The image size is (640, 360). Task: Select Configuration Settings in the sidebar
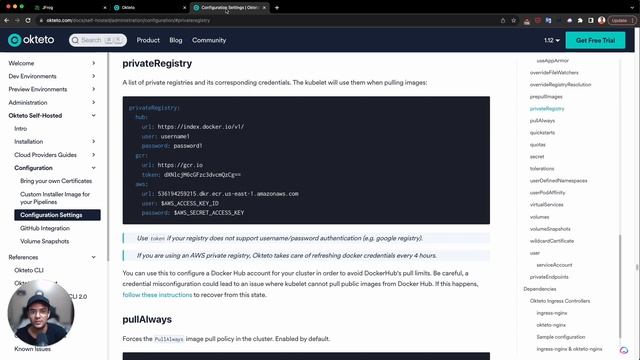click(57, 215)
